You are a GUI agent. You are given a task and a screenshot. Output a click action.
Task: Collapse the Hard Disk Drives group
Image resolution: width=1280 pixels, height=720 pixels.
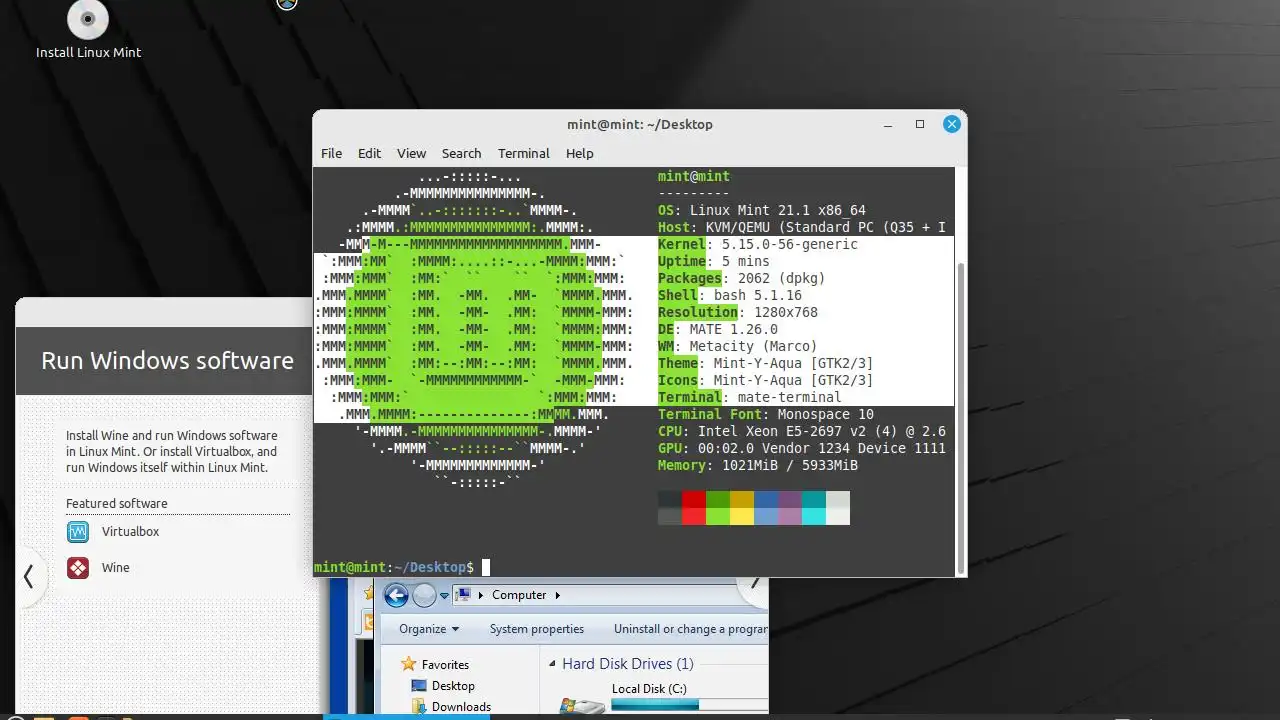click(x=552, y=664)
